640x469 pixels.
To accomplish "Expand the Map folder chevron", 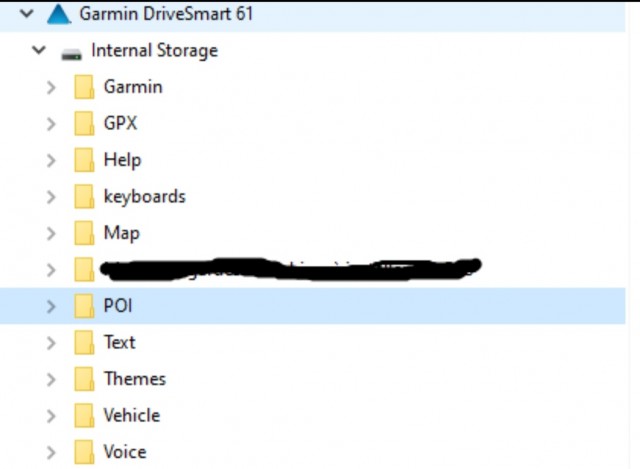I will [x=51, y=233].
